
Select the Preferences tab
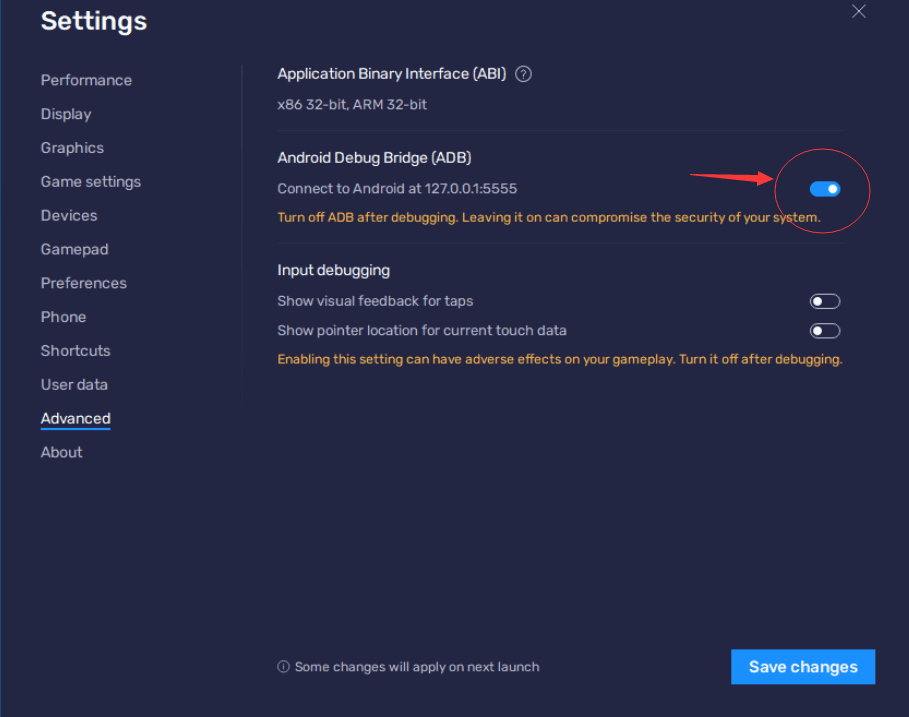83,283
